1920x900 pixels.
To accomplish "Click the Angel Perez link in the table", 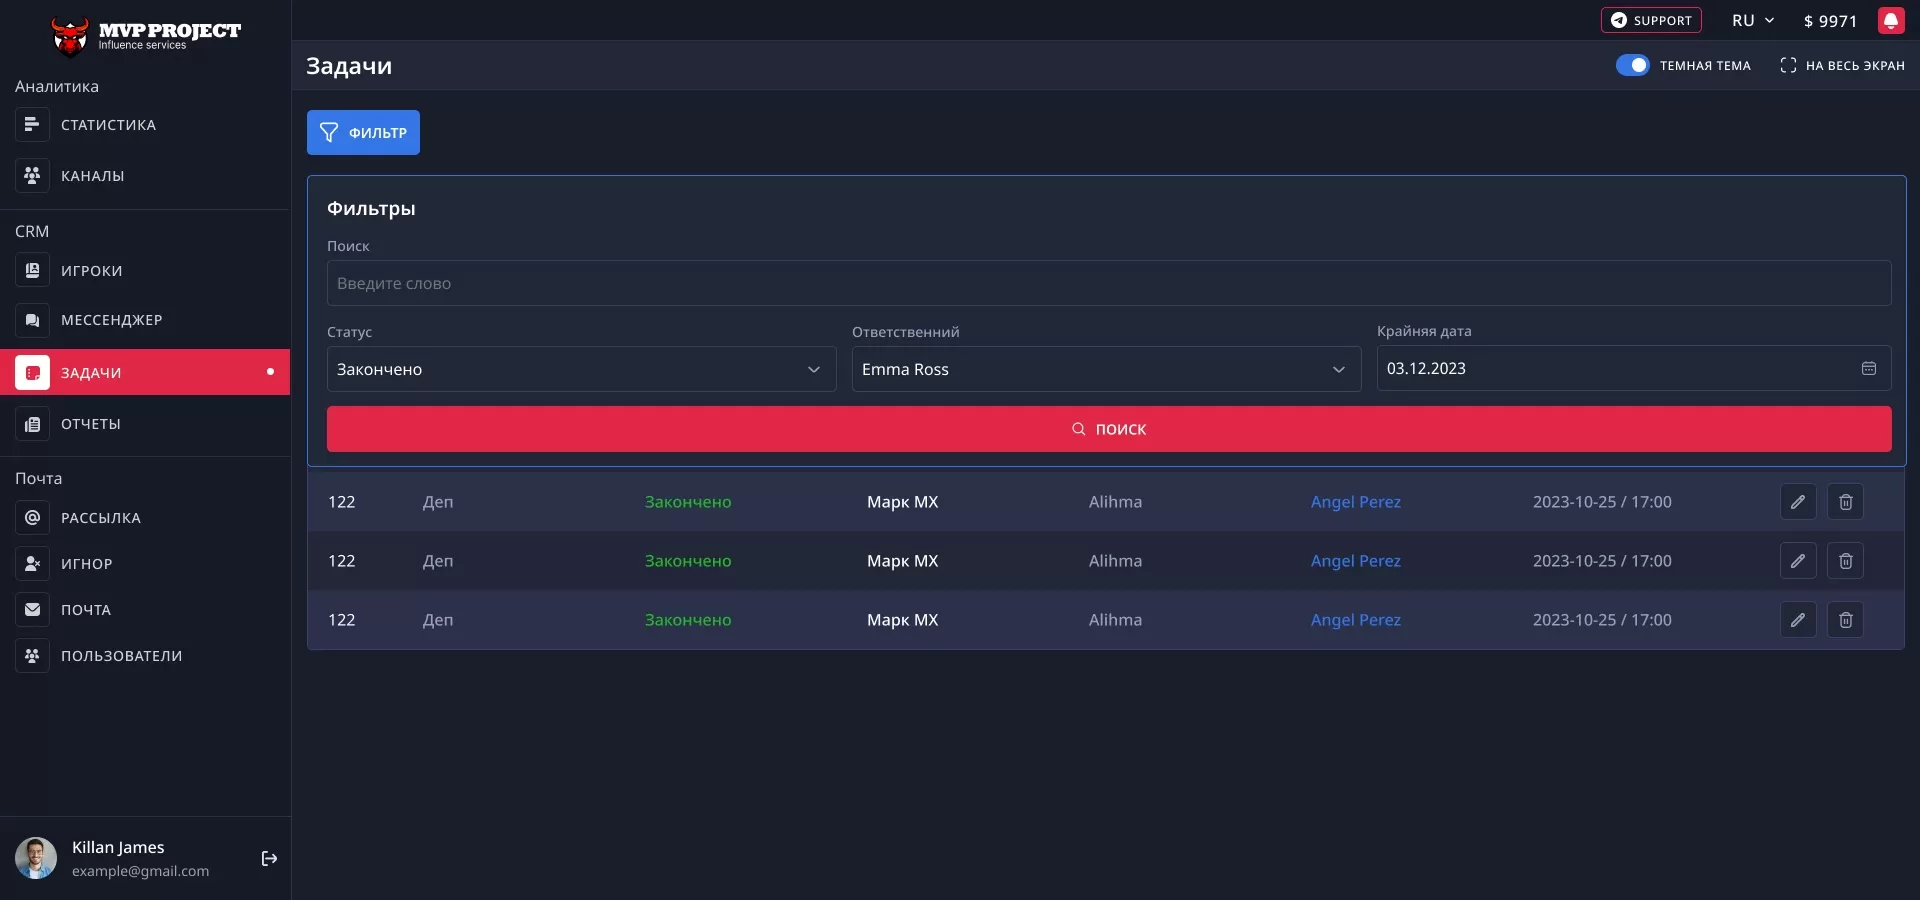I will 1355,502.
